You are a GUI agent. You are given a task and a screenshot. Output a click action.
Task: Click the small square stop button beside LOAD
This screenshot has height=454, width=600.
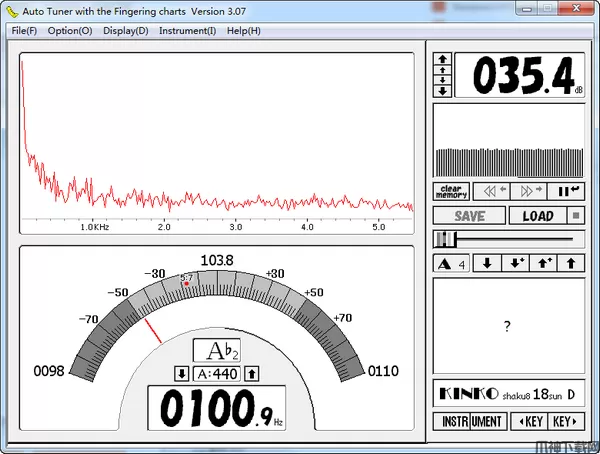575,215
